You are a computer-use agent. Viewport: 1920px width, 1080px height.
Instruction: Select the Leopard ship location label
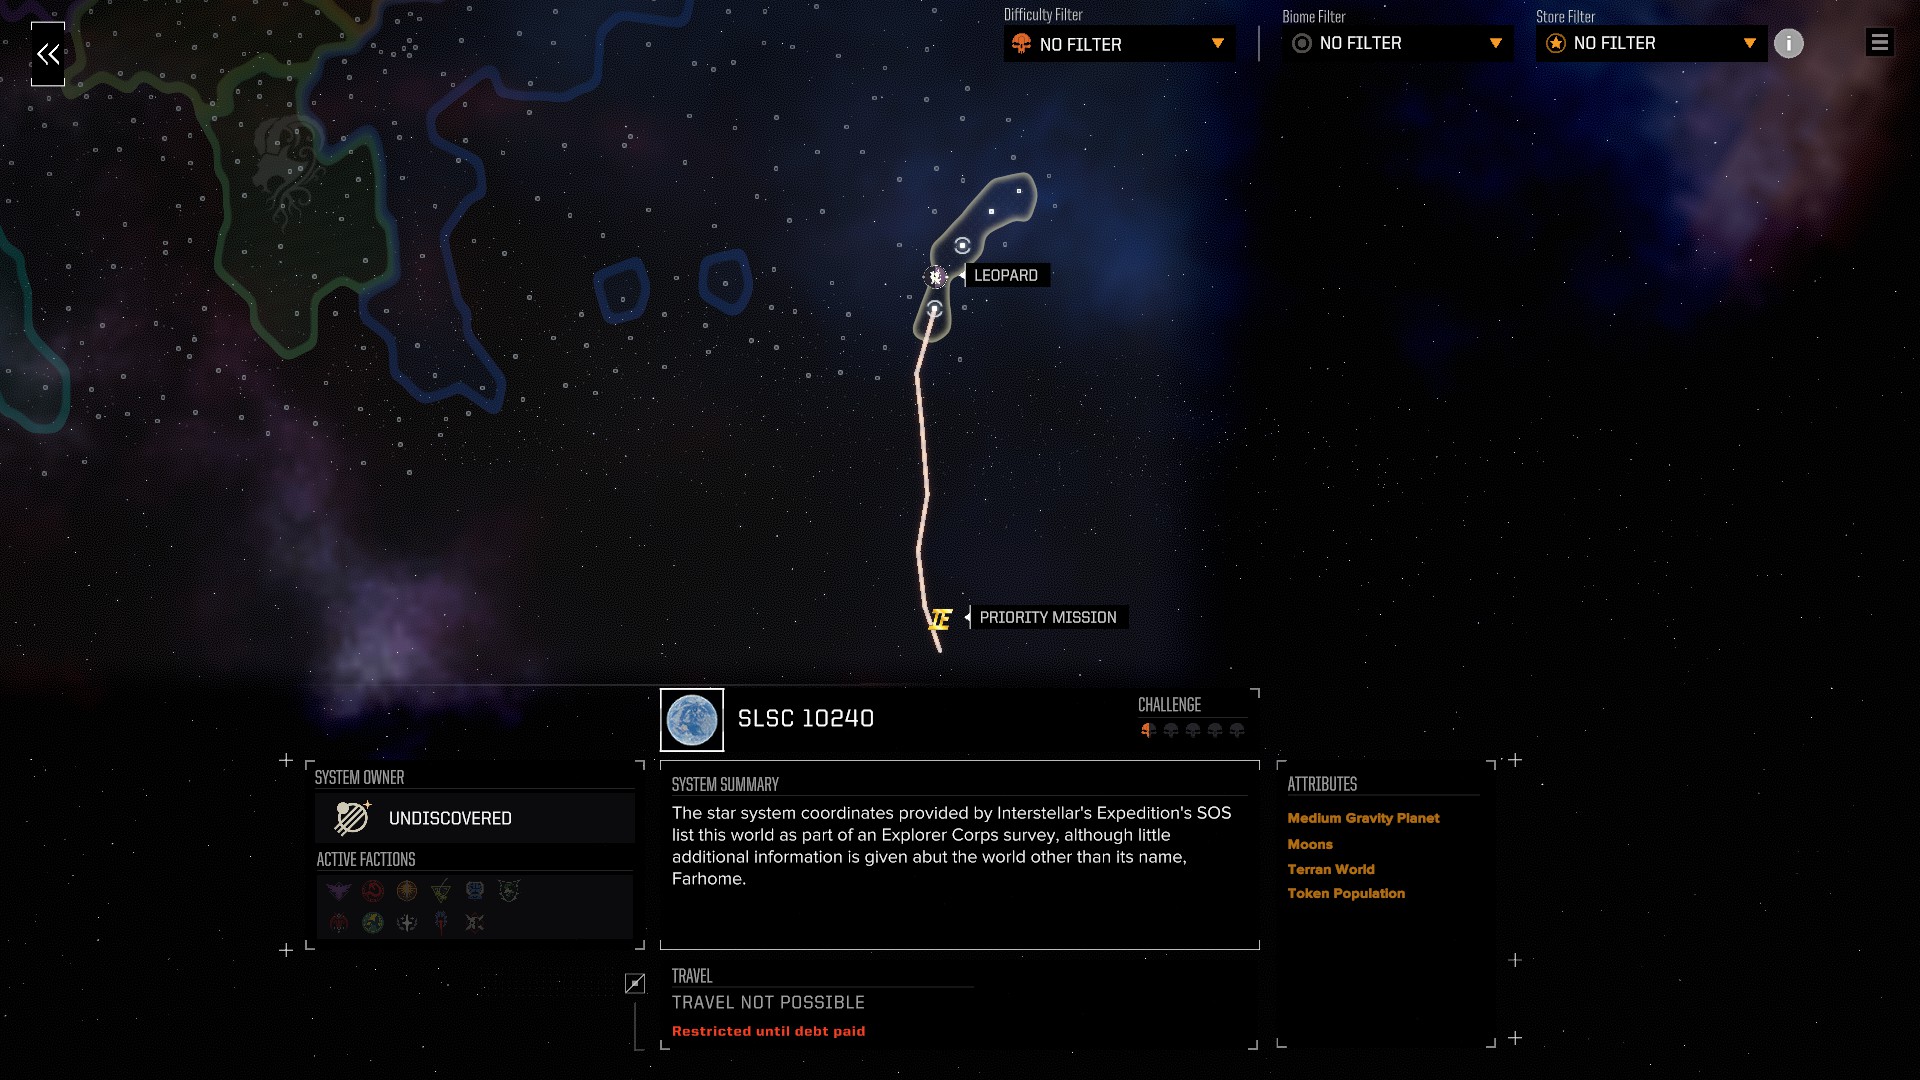[1006, 276]
